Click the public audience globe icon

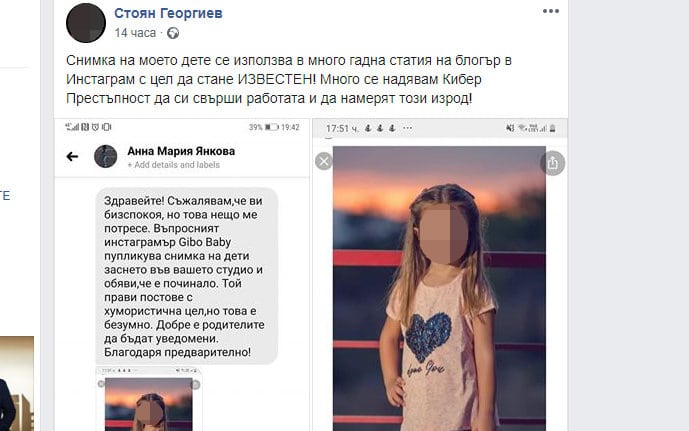(173, 33)
